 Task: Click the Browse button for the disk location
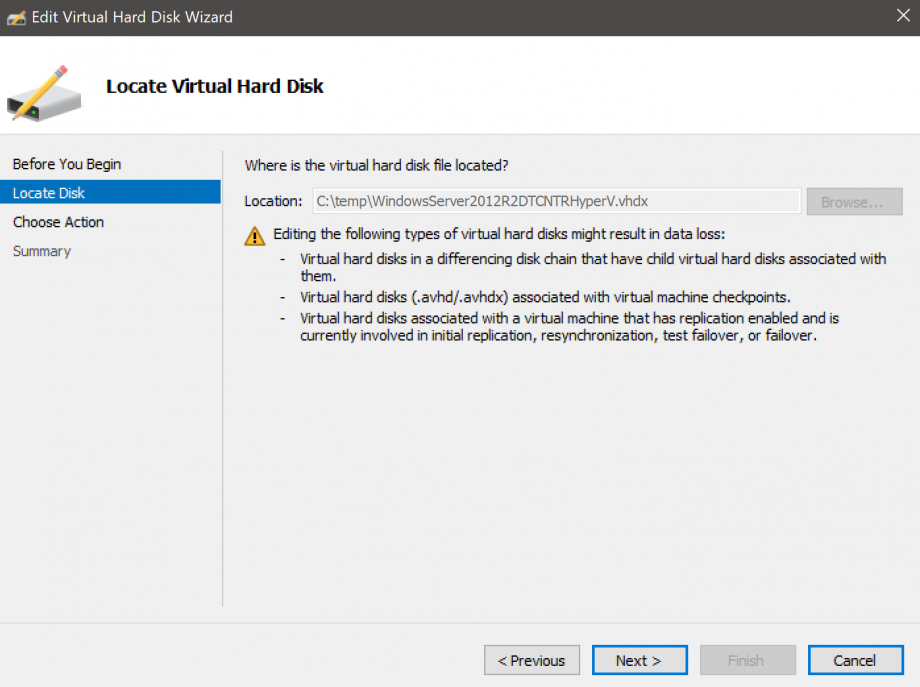click(854, 201)
